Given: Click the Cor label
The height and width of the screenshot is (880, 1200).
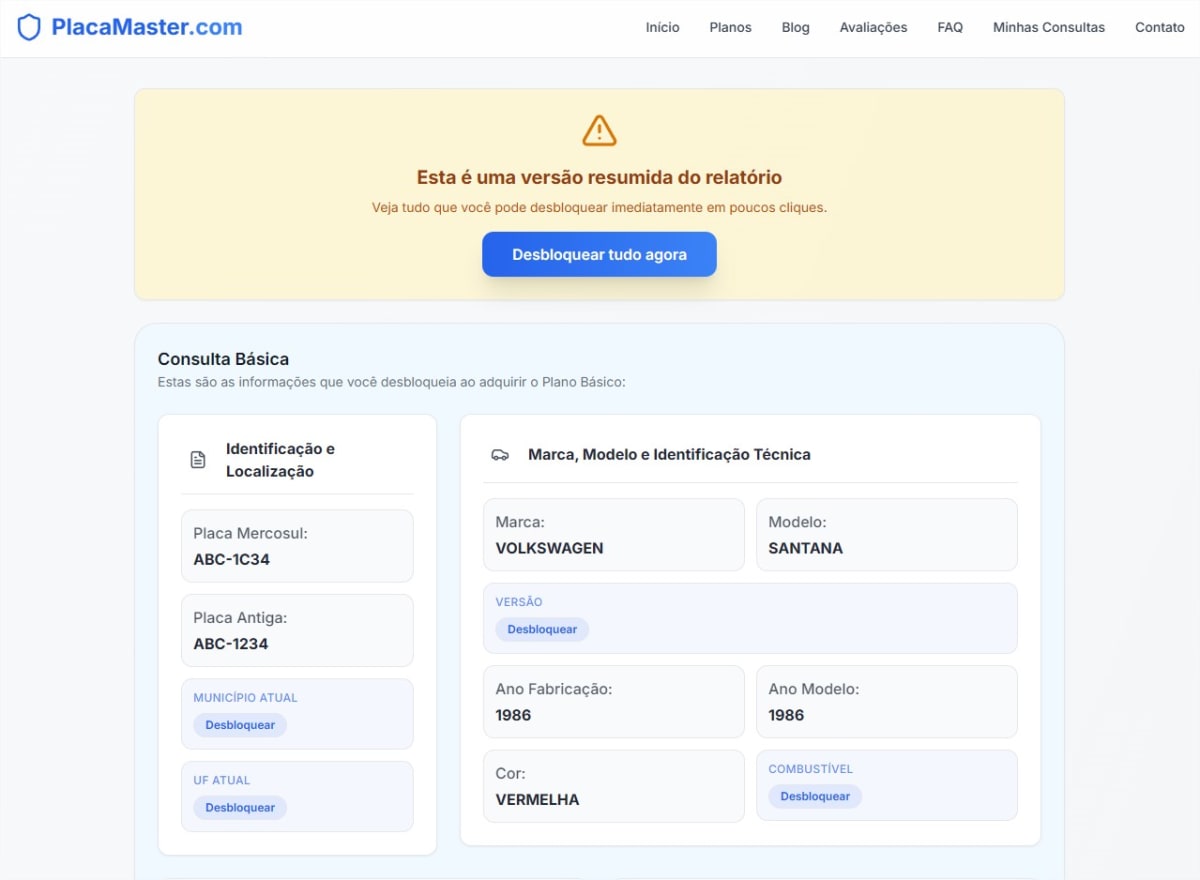Looking at the screenshot, I should click(510, 773).
